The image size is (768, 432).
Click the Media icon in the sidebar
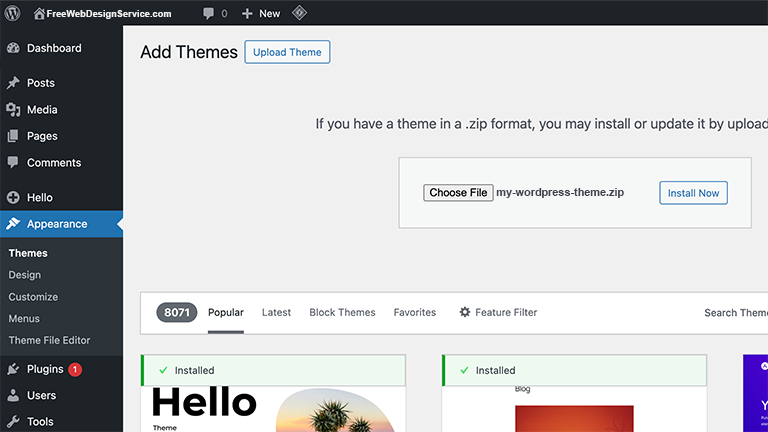[x=13, y=110]
